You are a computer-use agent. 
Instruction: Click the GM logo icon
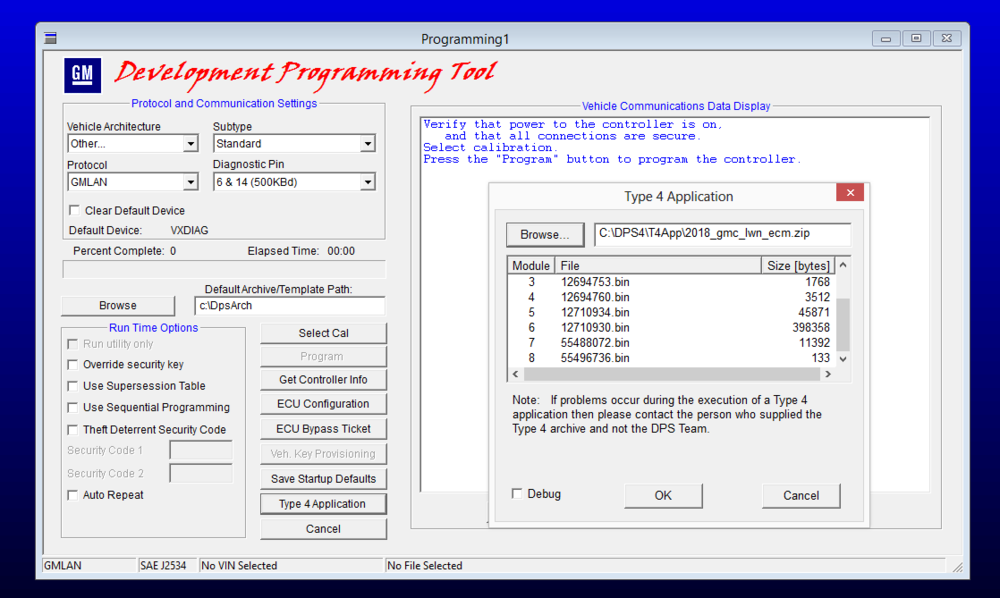pos(82,75)
